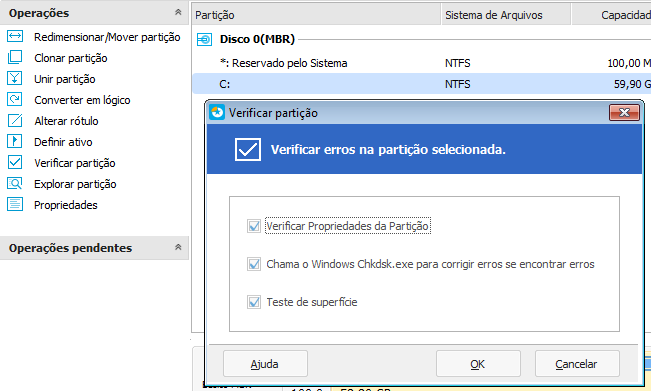The height and width of the screenshot is (391, 651).
Task: Click the Cancelar button
Action: pos(577,364)
